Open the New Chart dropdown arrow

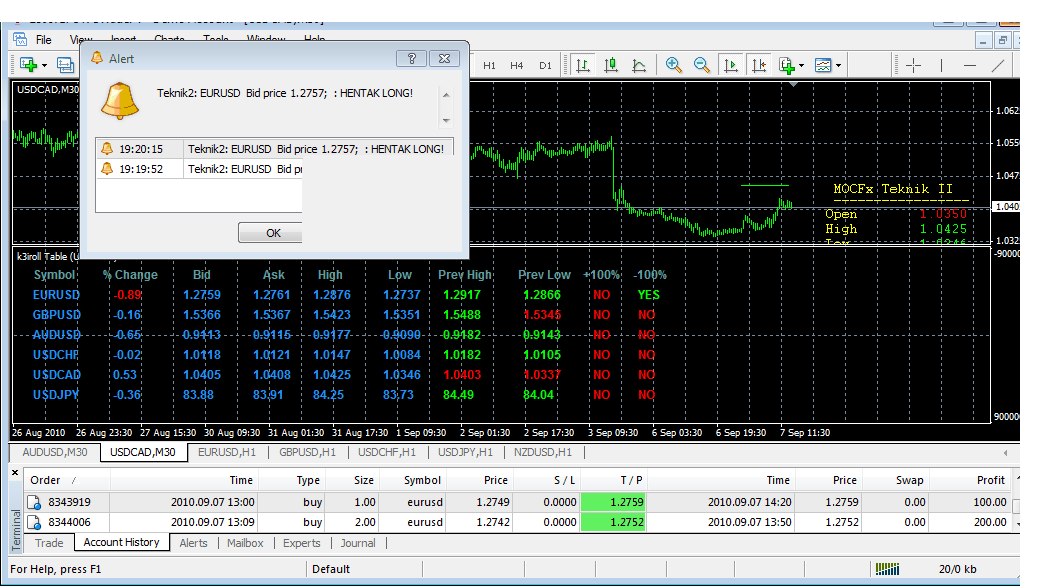click(44, 65)
